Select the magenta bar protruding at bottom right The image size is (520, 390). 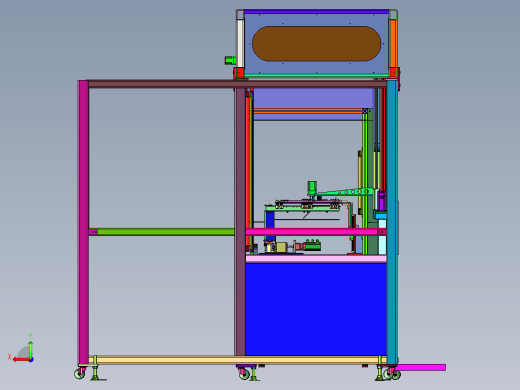422,367
